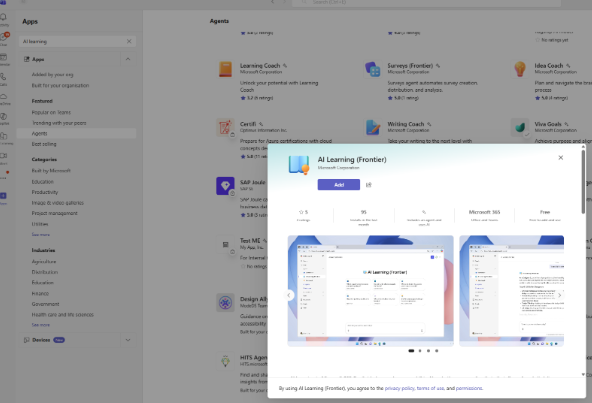Open Learning Coach app title

click(260, 65)
